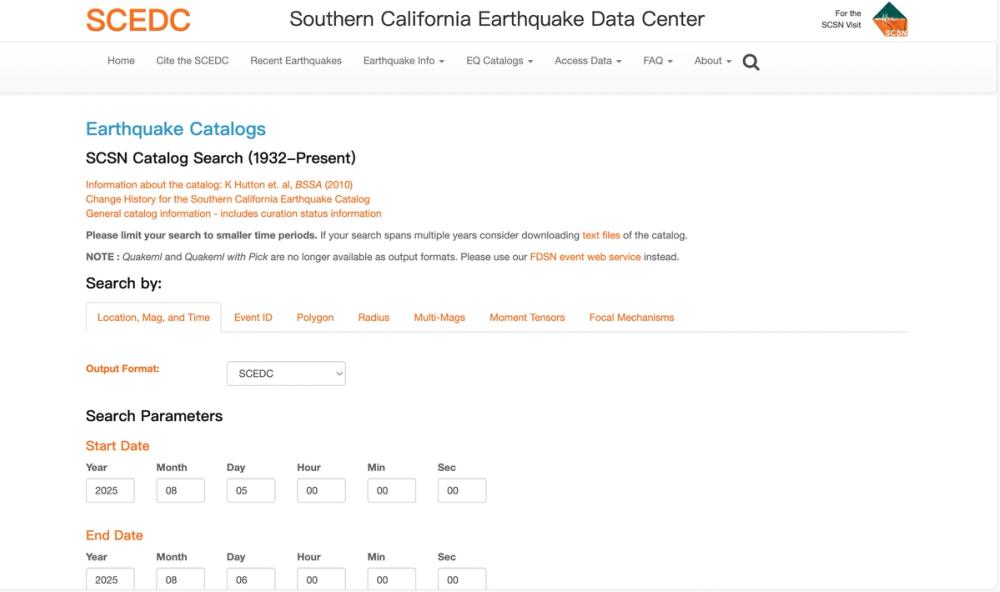
Task: Open the Output Format SCEDC dropdown
Action: [286, 374]
